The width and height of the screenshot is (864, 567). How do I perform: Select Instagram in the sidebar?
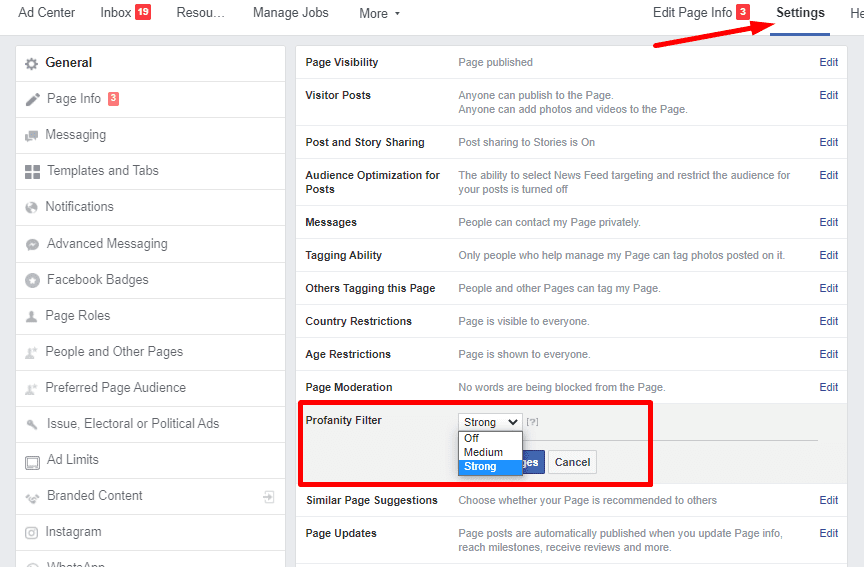150,533
